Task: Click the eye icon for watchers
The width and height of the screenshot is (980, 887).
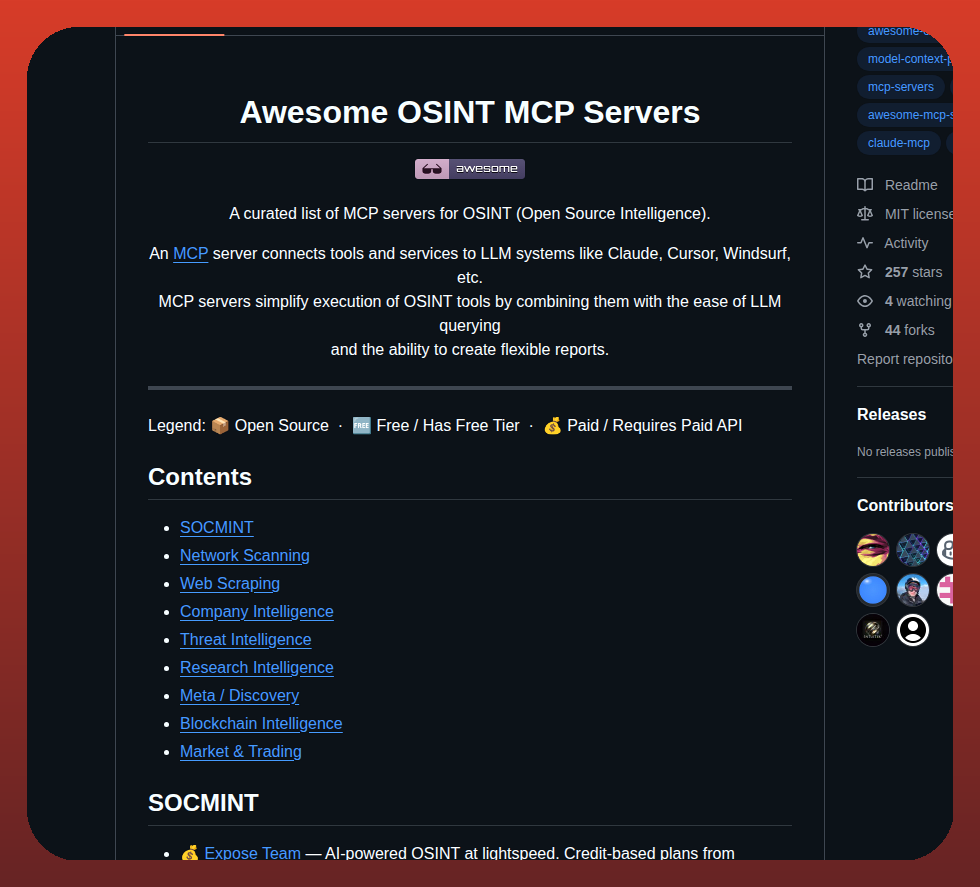Action: pyautogui.click(x=865, y=301)
